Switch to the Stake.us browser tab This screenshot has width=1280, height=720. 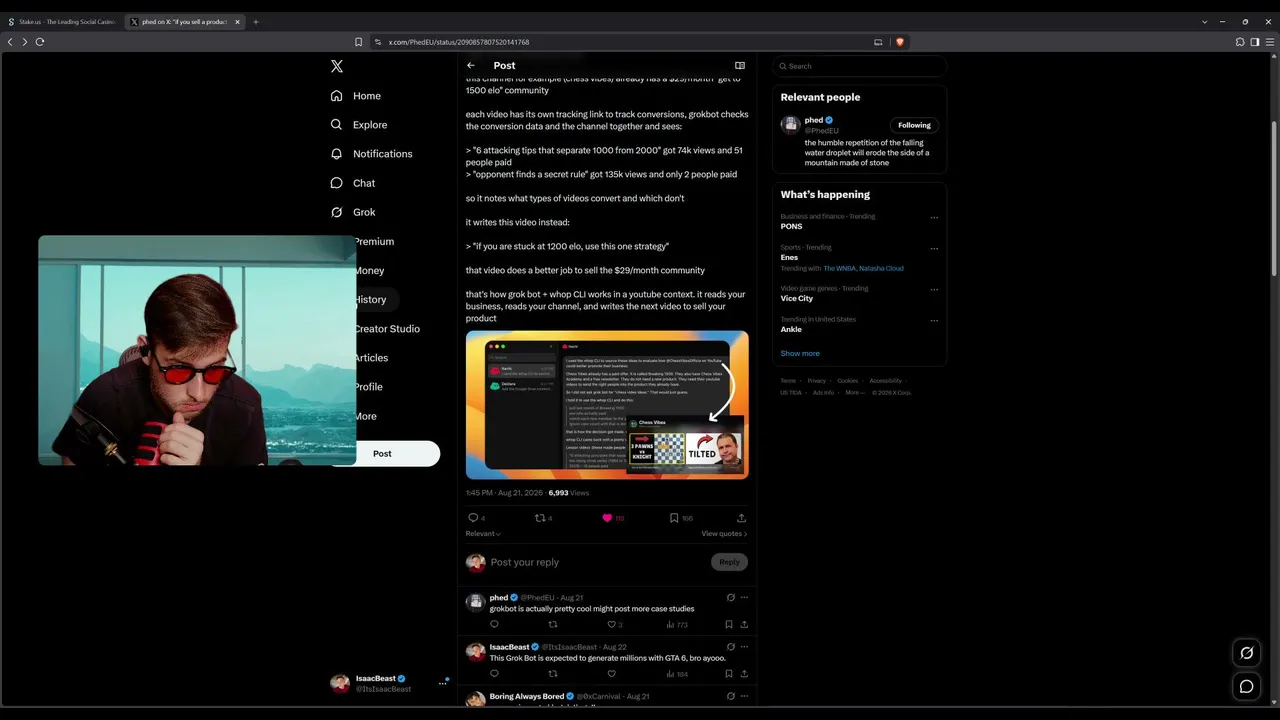point(62,22)
